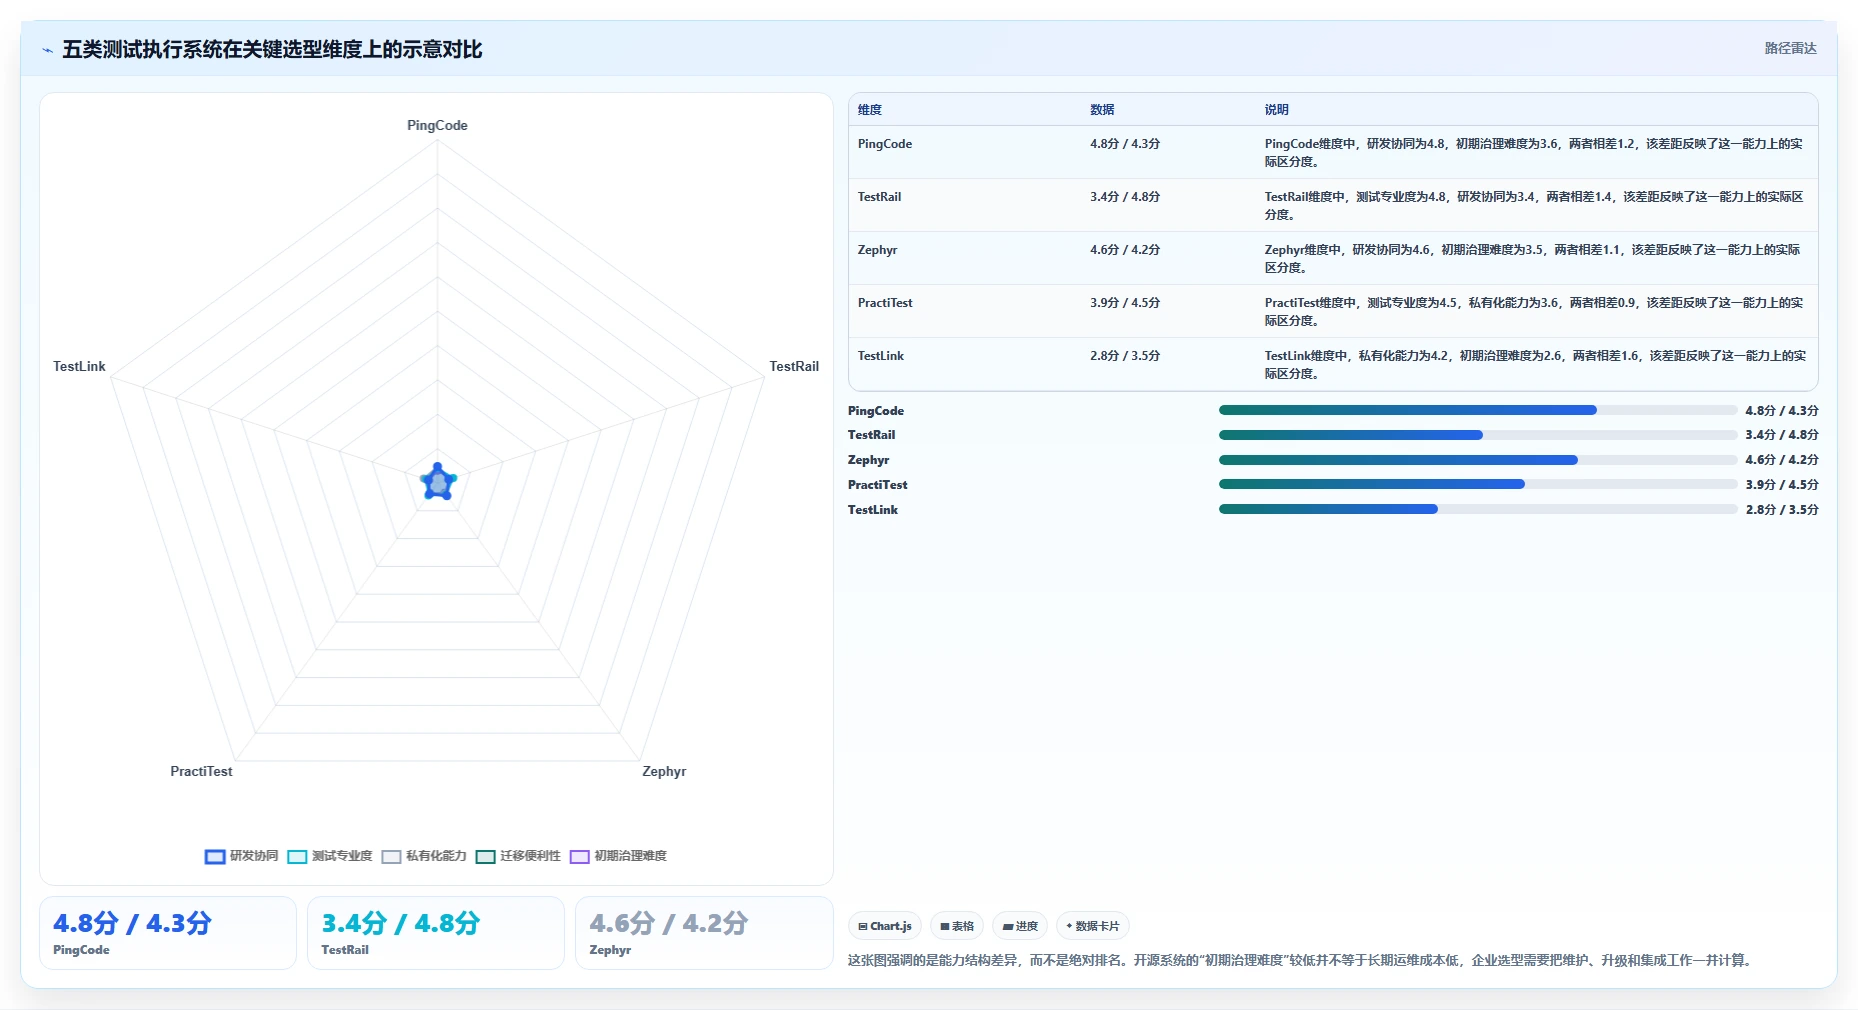This screenshot has width=1858, height=1010.
Task: Click the PractiTest axis label on radar chart
Action: point(201,771)
